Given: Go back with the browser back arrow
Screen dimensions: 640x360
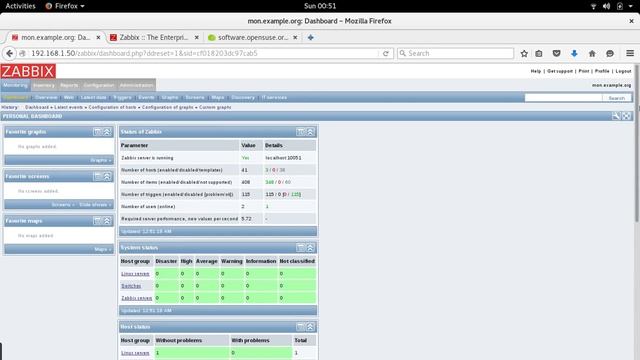Looking at the screenshot, I should (x=9, y=53).
